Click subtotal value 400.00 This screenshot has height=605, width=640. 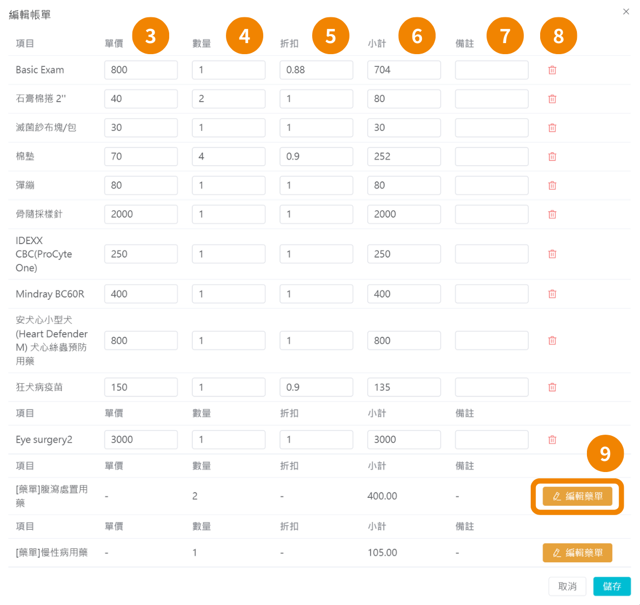coord(382,496)
